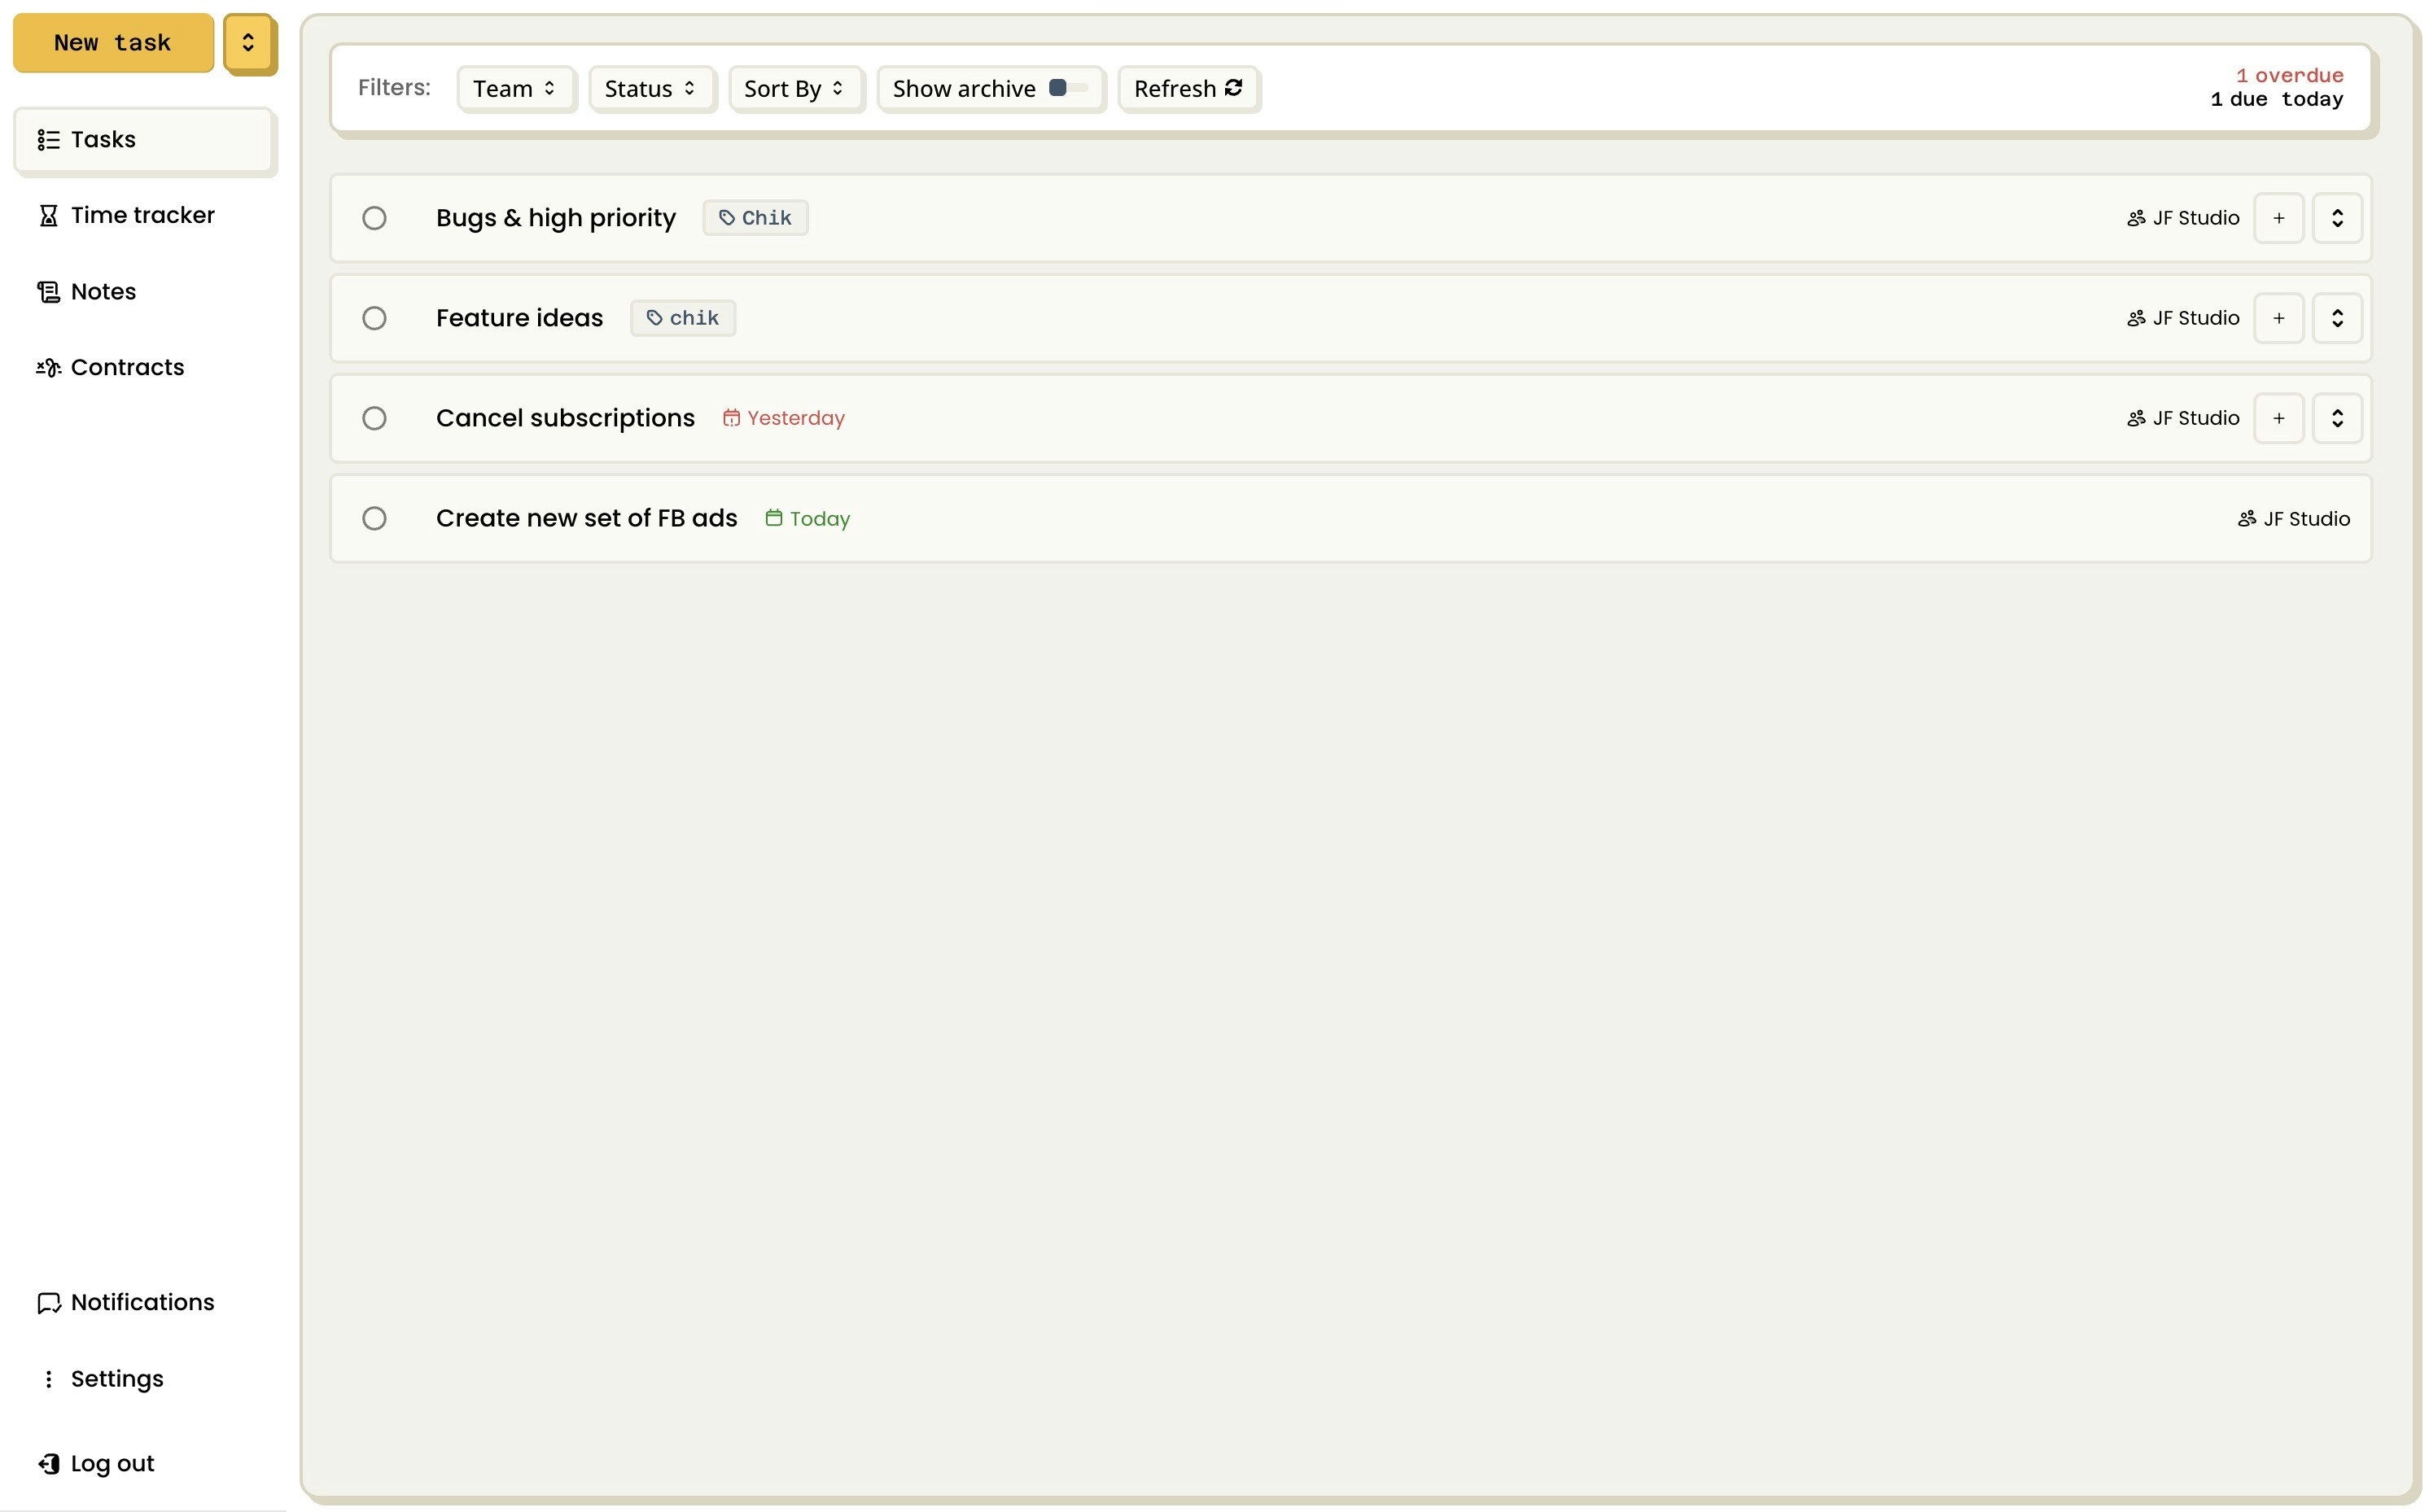2429x1512 pixels.
Task: Toggle the Show archive switch
Action: [1066, 88]
